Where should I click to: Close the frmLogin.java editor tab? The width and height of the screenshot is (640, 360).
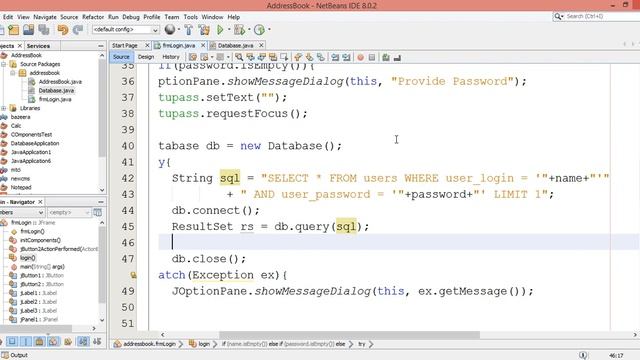(203, 45)
